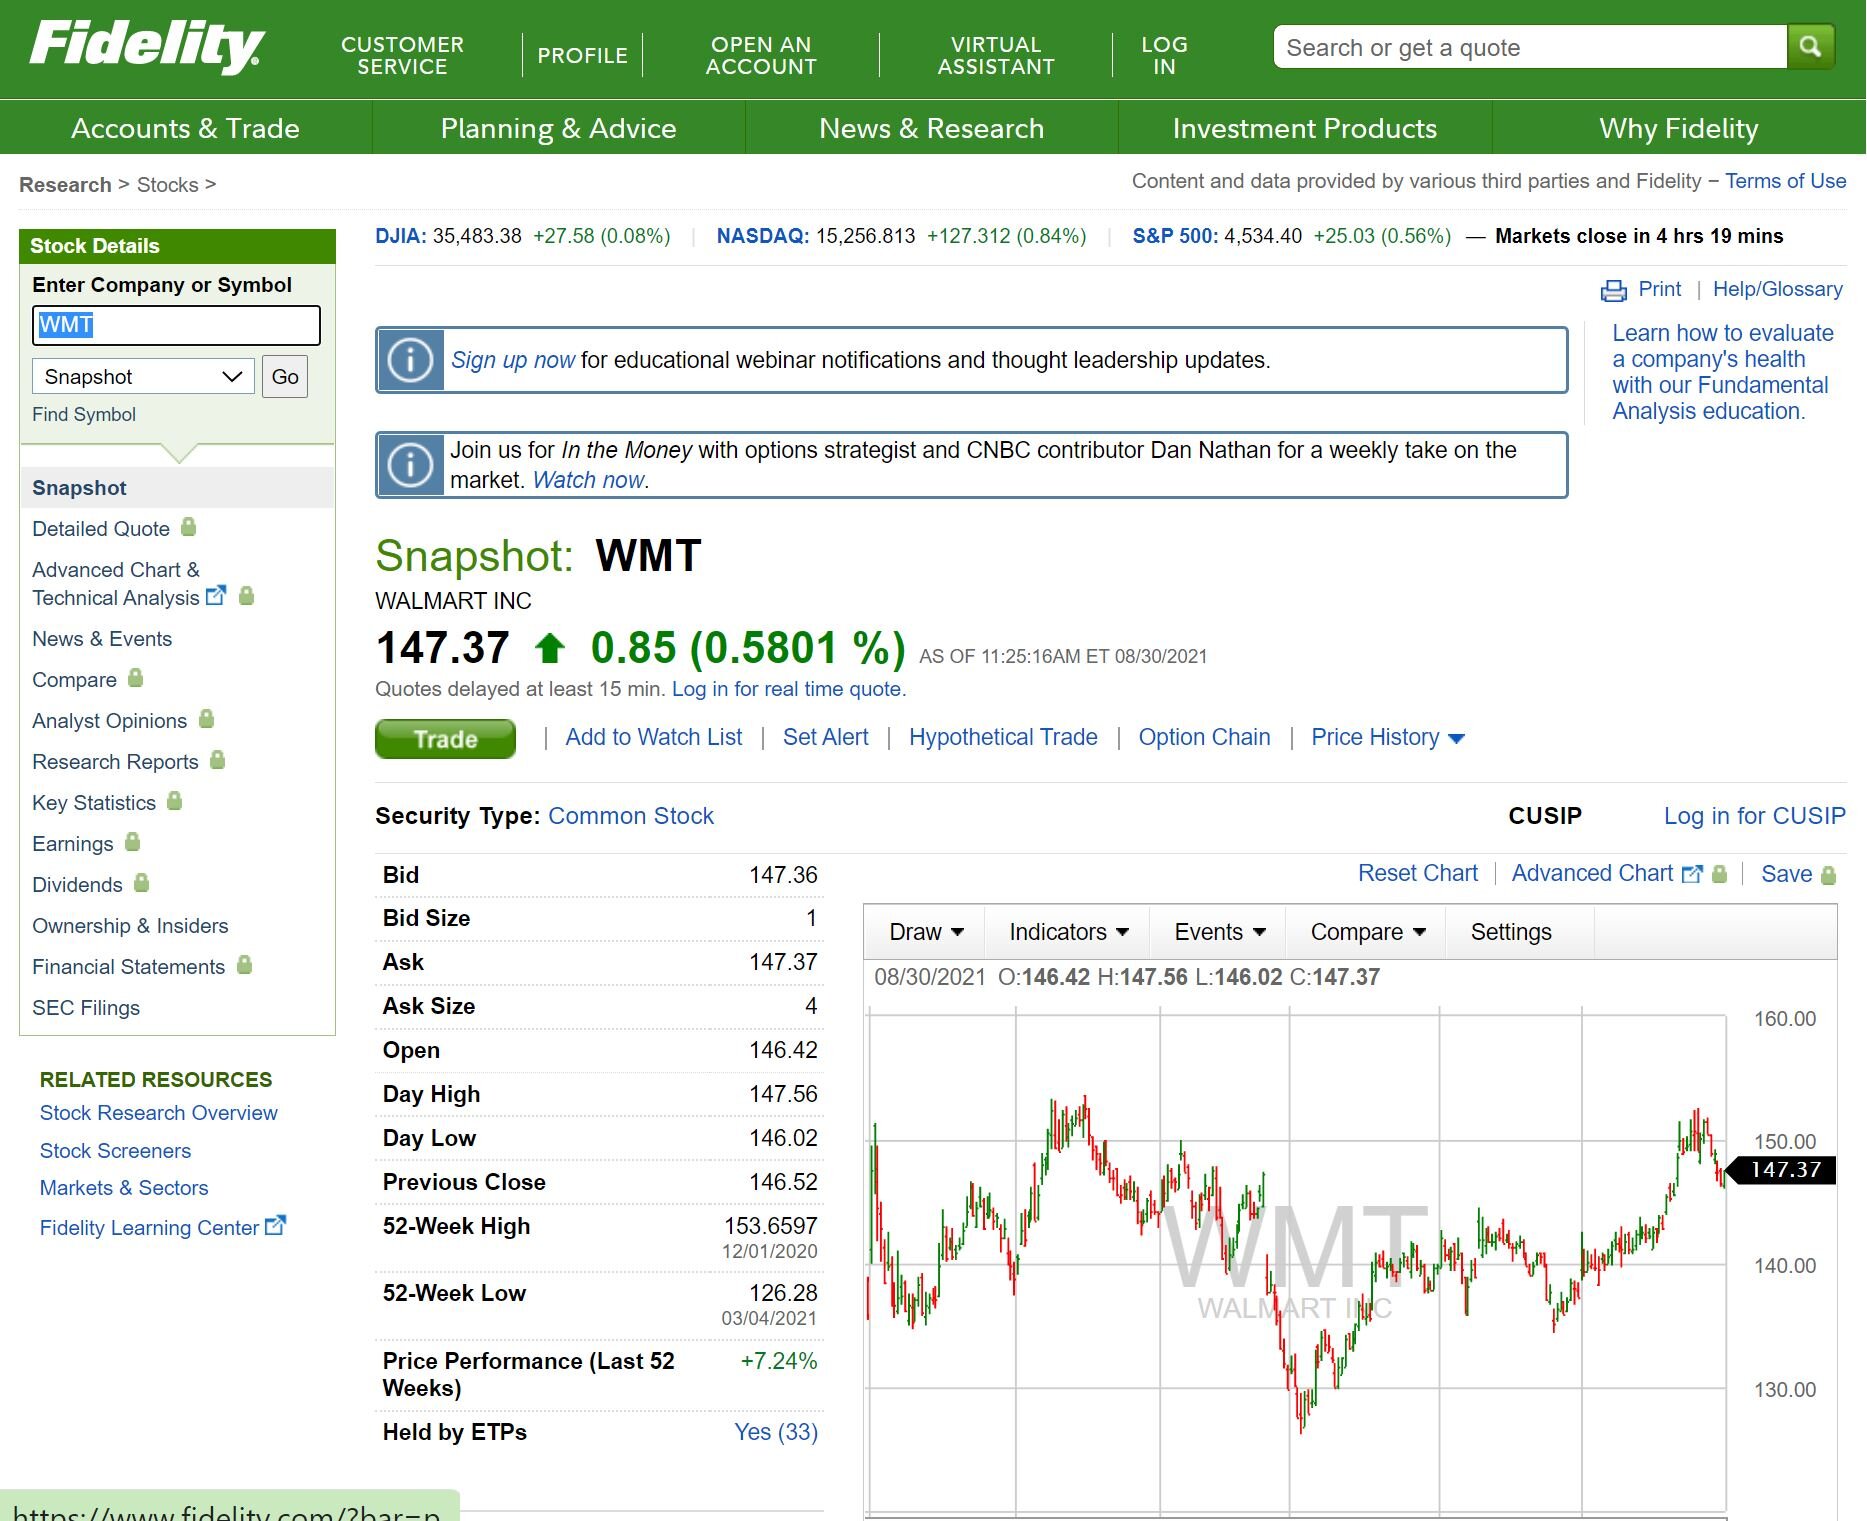
Task: Click Add to Watch List
Action: click(x=654, y=737)
